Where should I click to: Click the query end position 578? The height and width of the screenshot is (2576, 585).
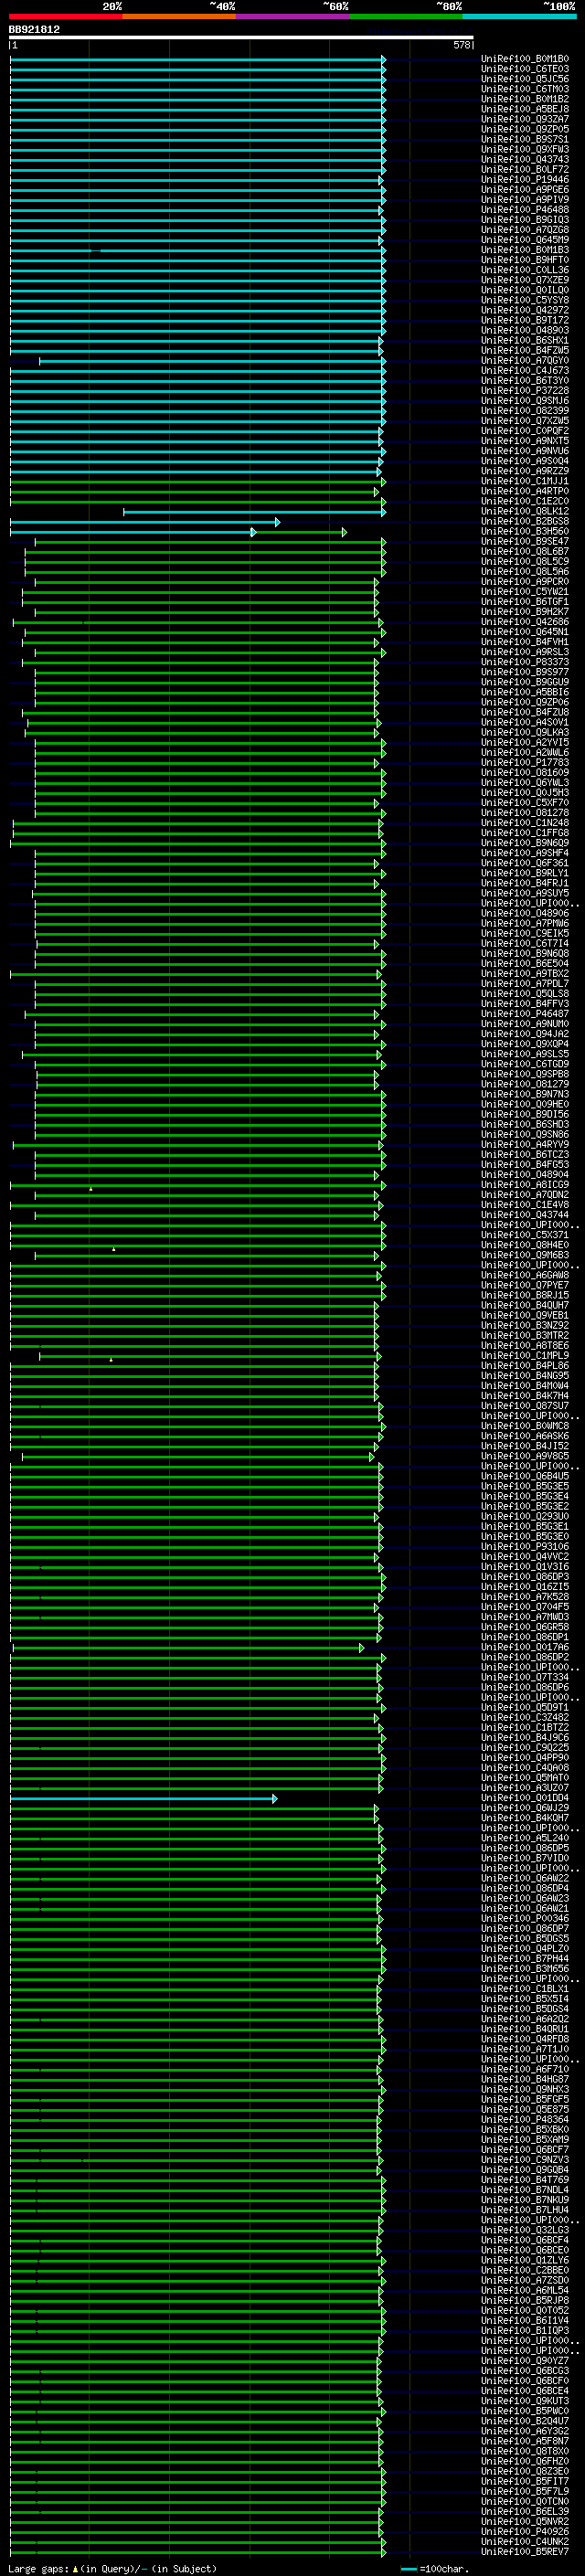(461, 45)
